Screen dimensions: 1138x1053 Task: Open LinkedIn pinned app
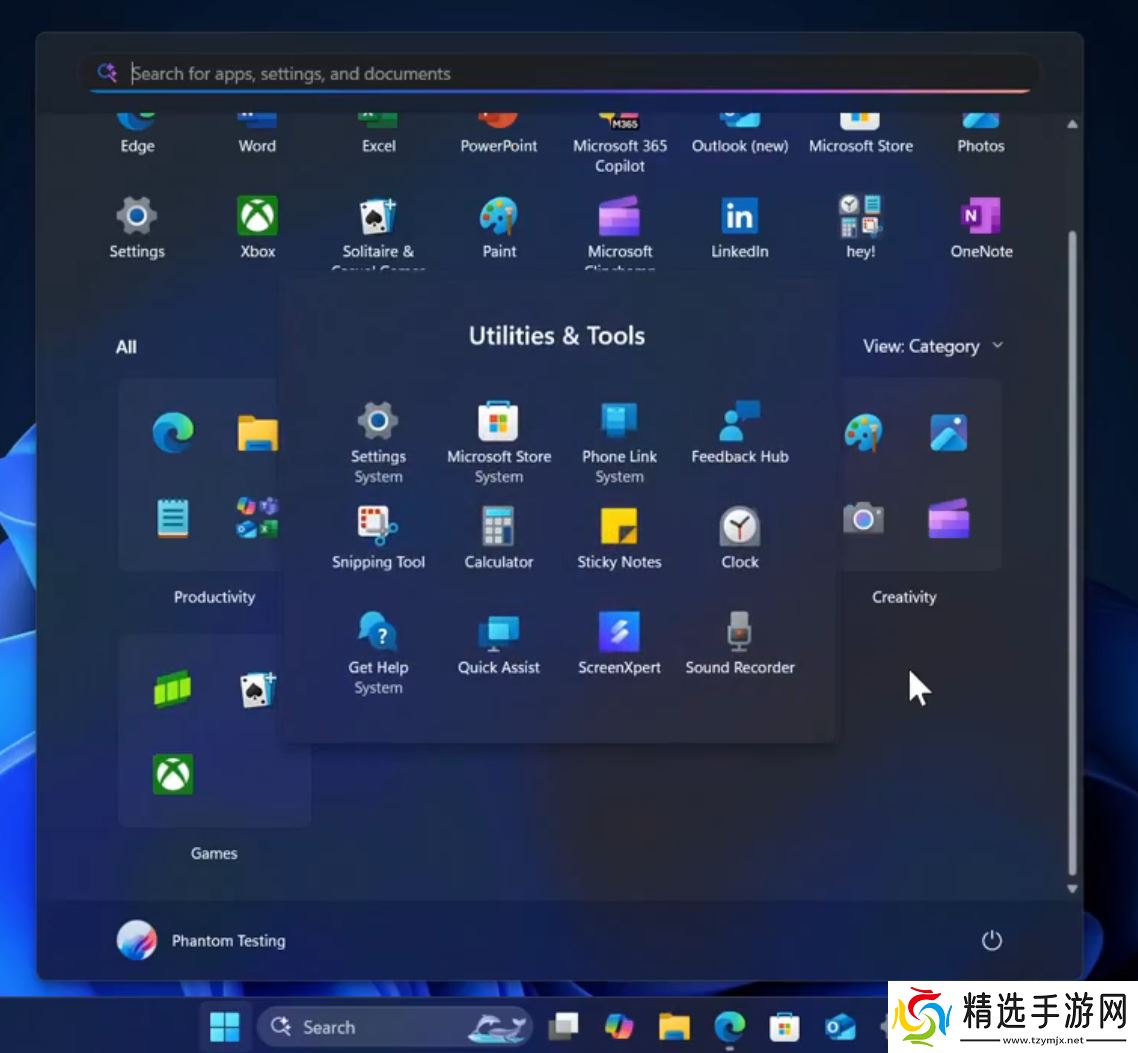point(740,227)
